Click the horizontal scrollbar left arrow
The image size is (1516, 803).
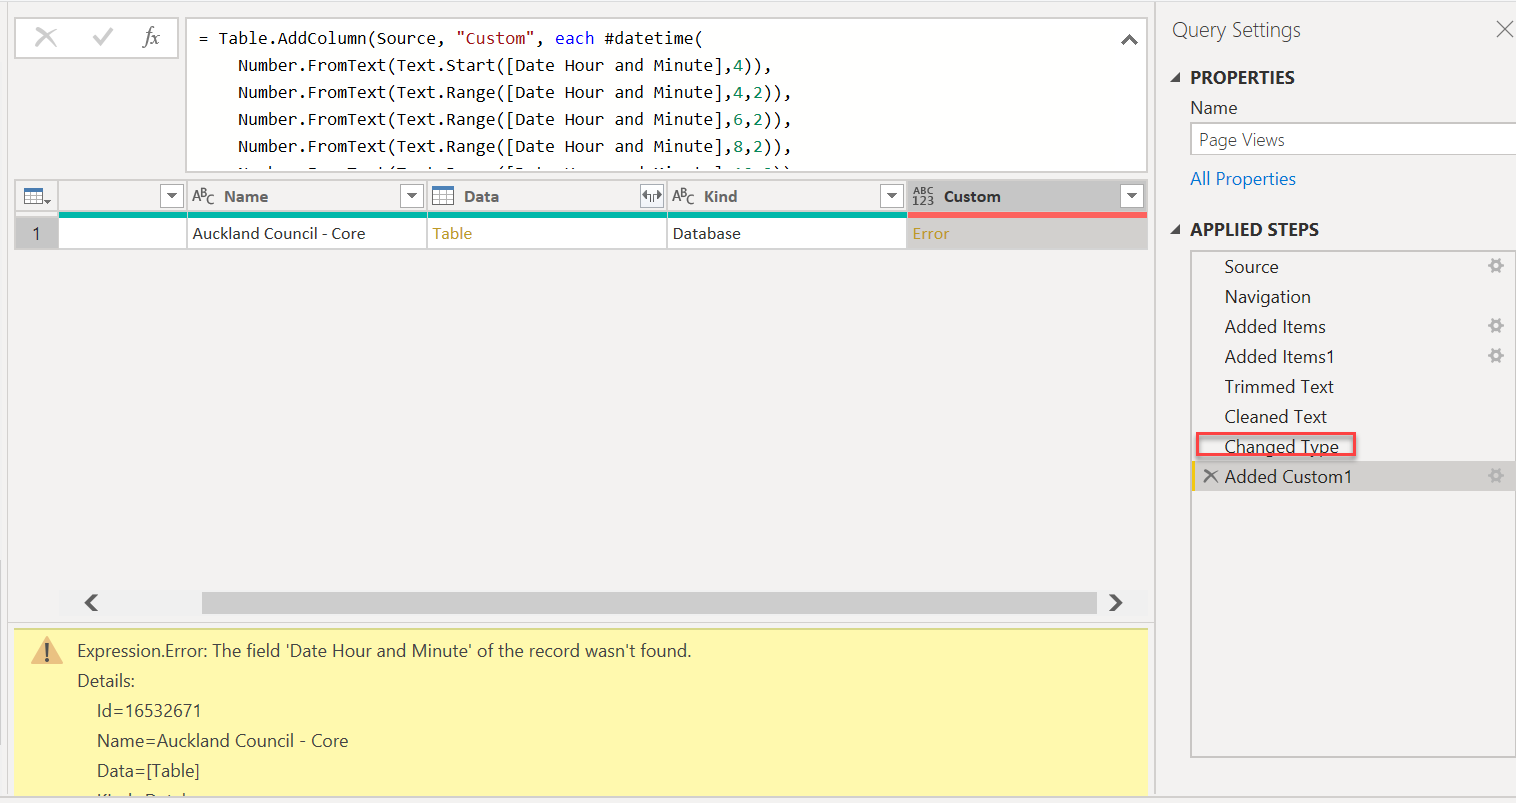(x=91, y=602)
